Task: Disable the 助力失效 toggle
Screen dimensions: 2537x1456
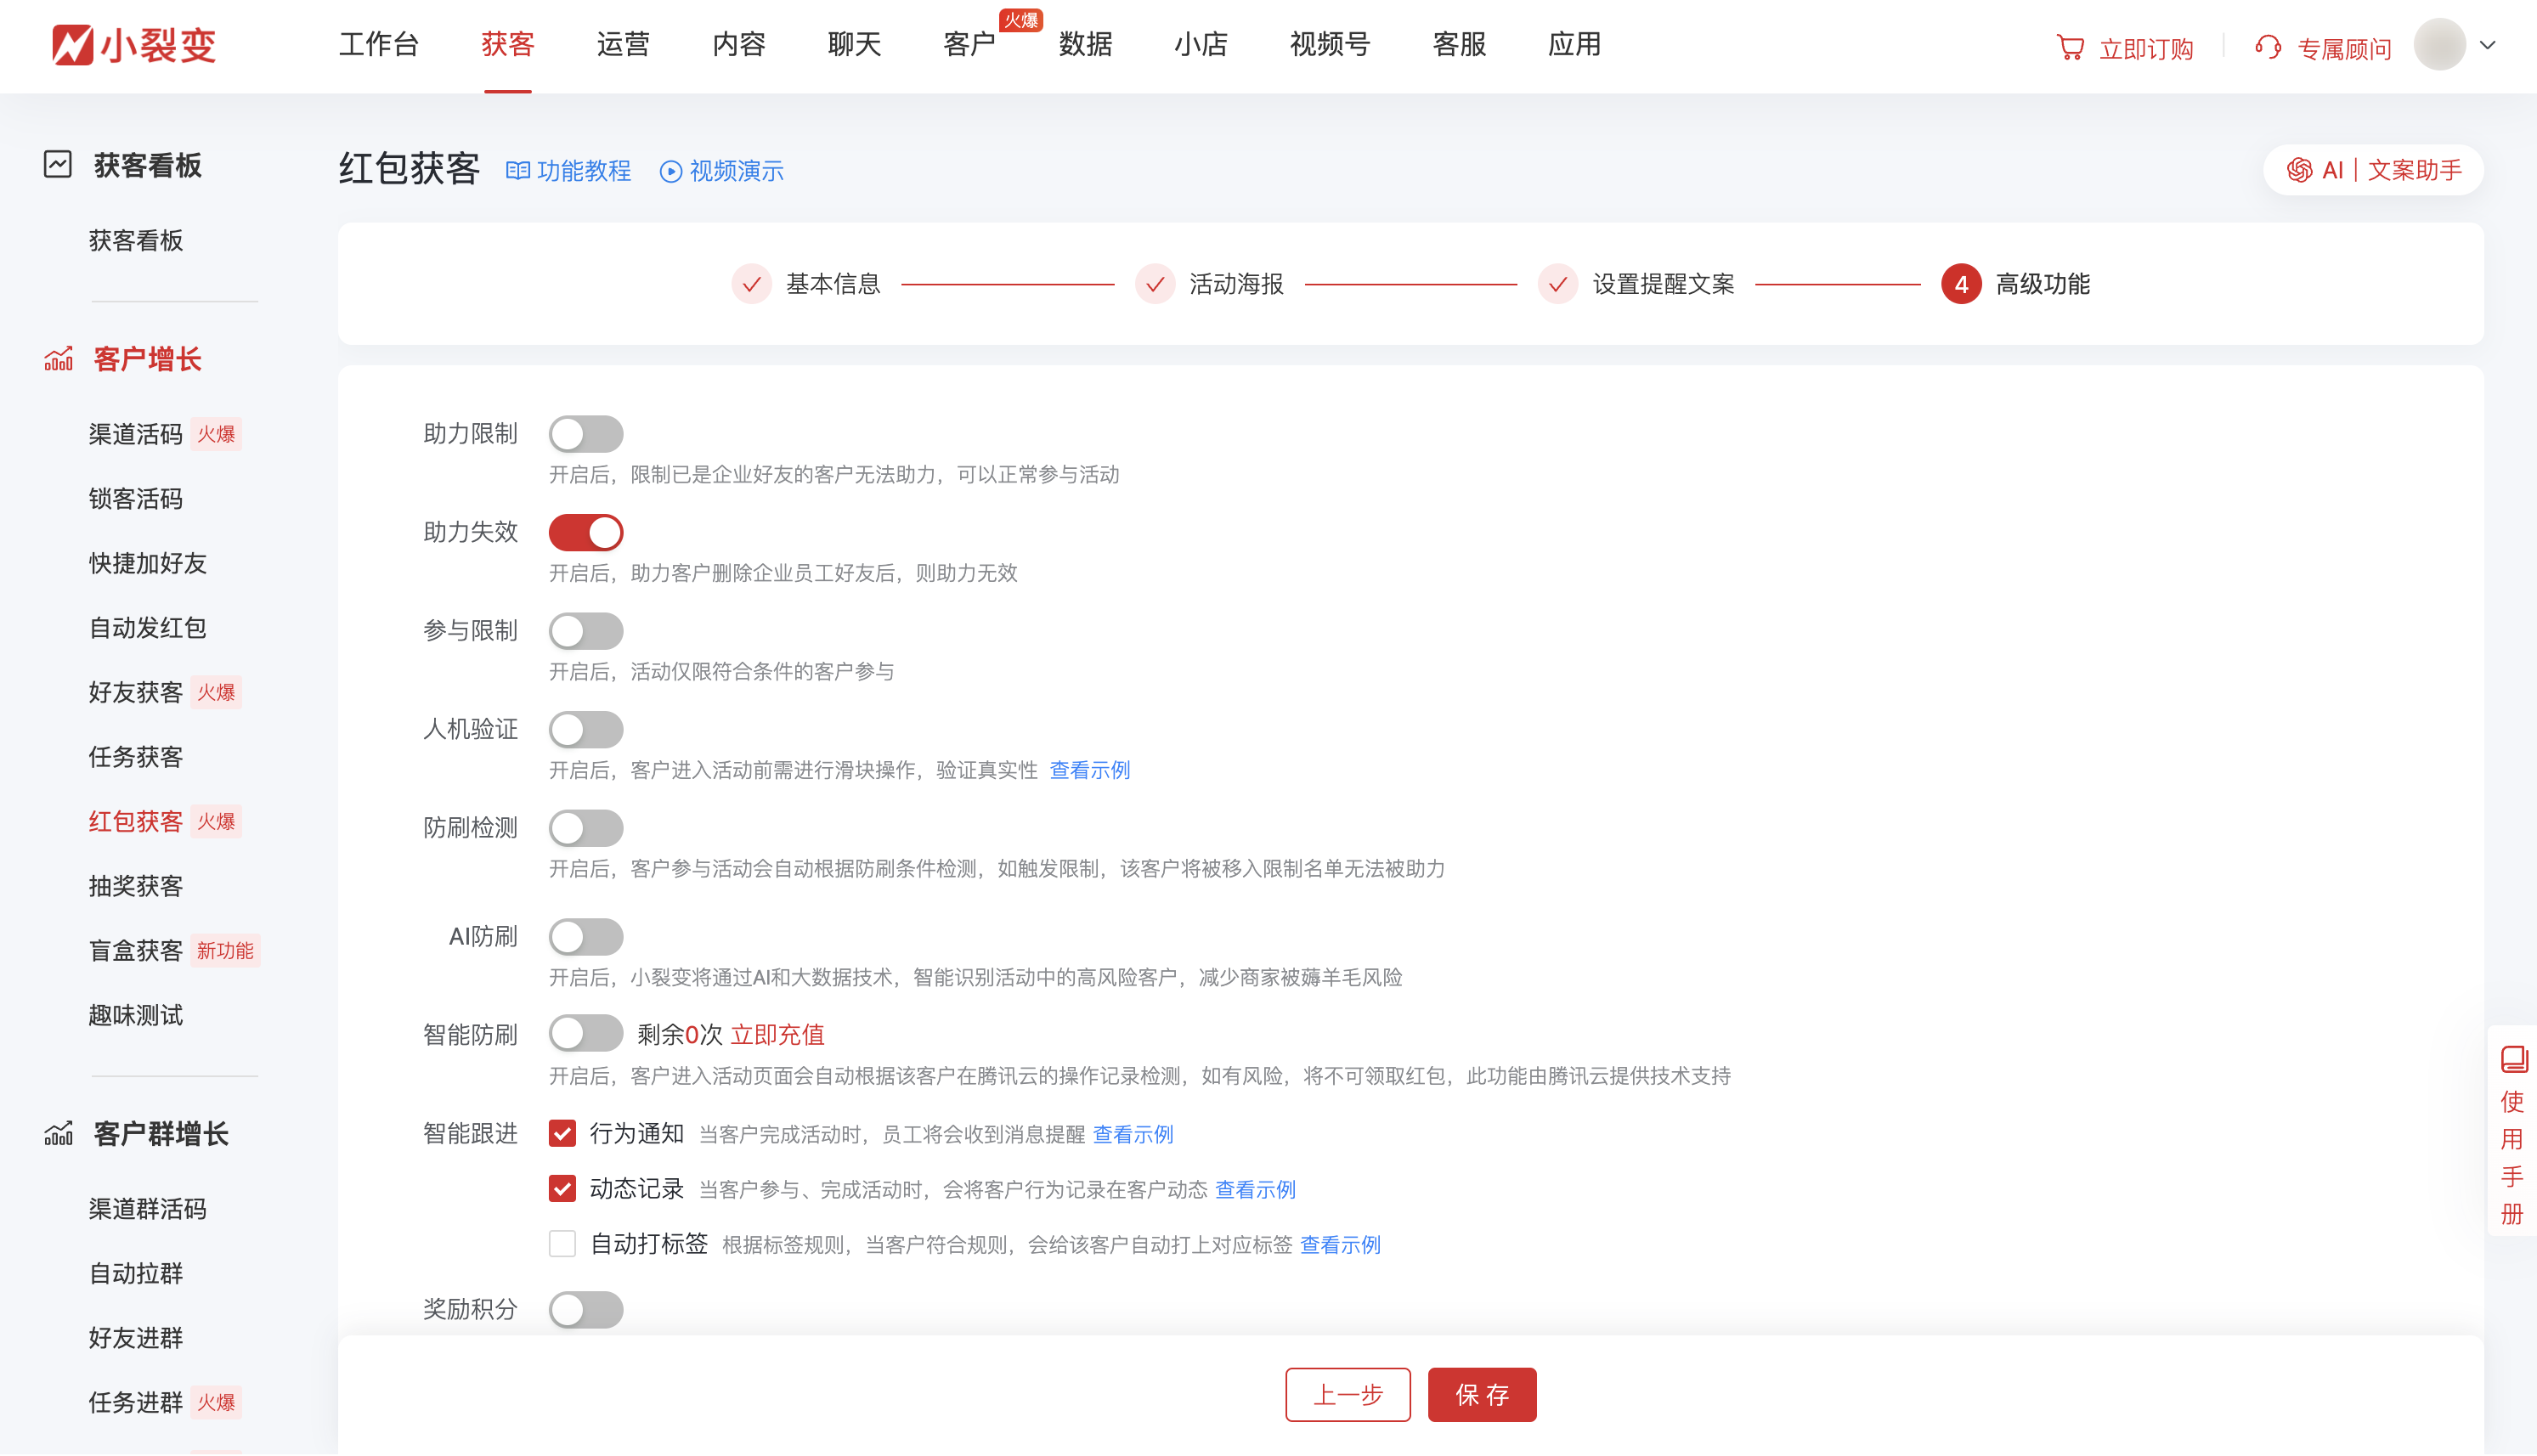Action: point(586,532)
